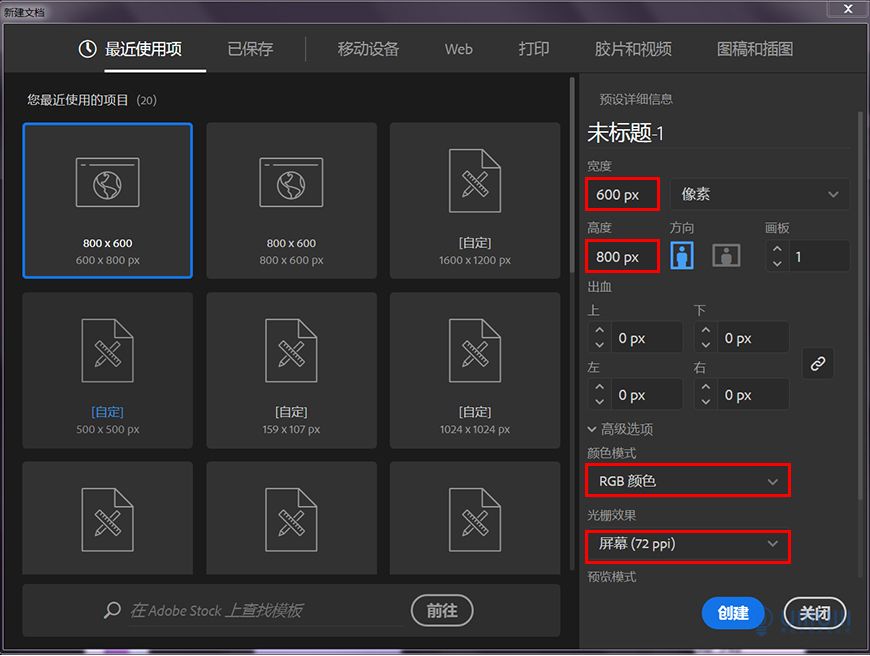Click the ruler-pencil icon of the 159 x 107 preset
Viewport: 870px width, 656px height.
point(291,350)
